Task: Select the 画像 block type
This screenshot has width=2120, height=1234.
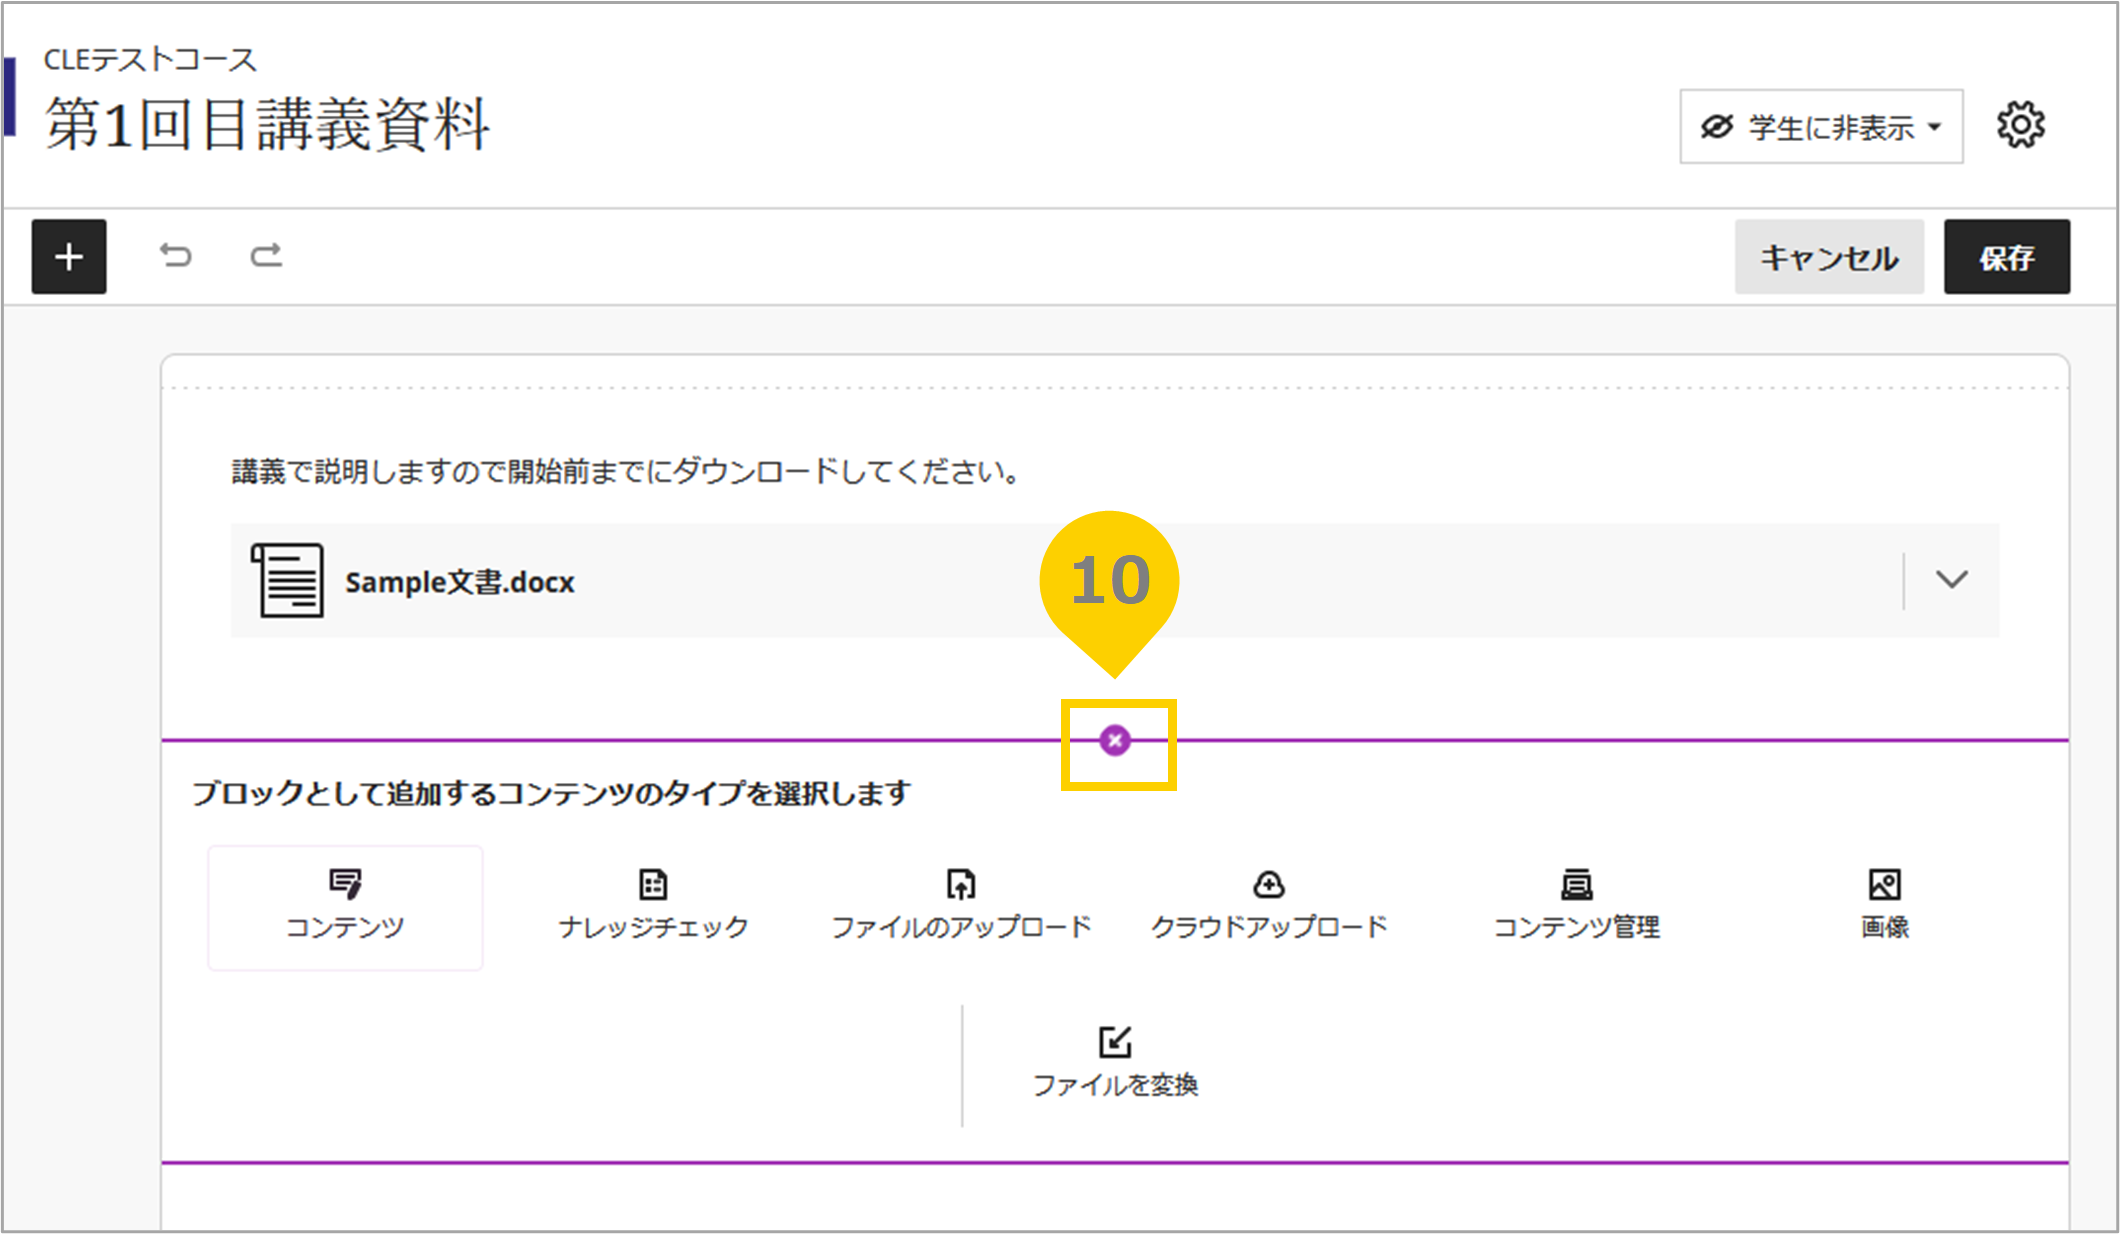Action: pos(1885,906)
